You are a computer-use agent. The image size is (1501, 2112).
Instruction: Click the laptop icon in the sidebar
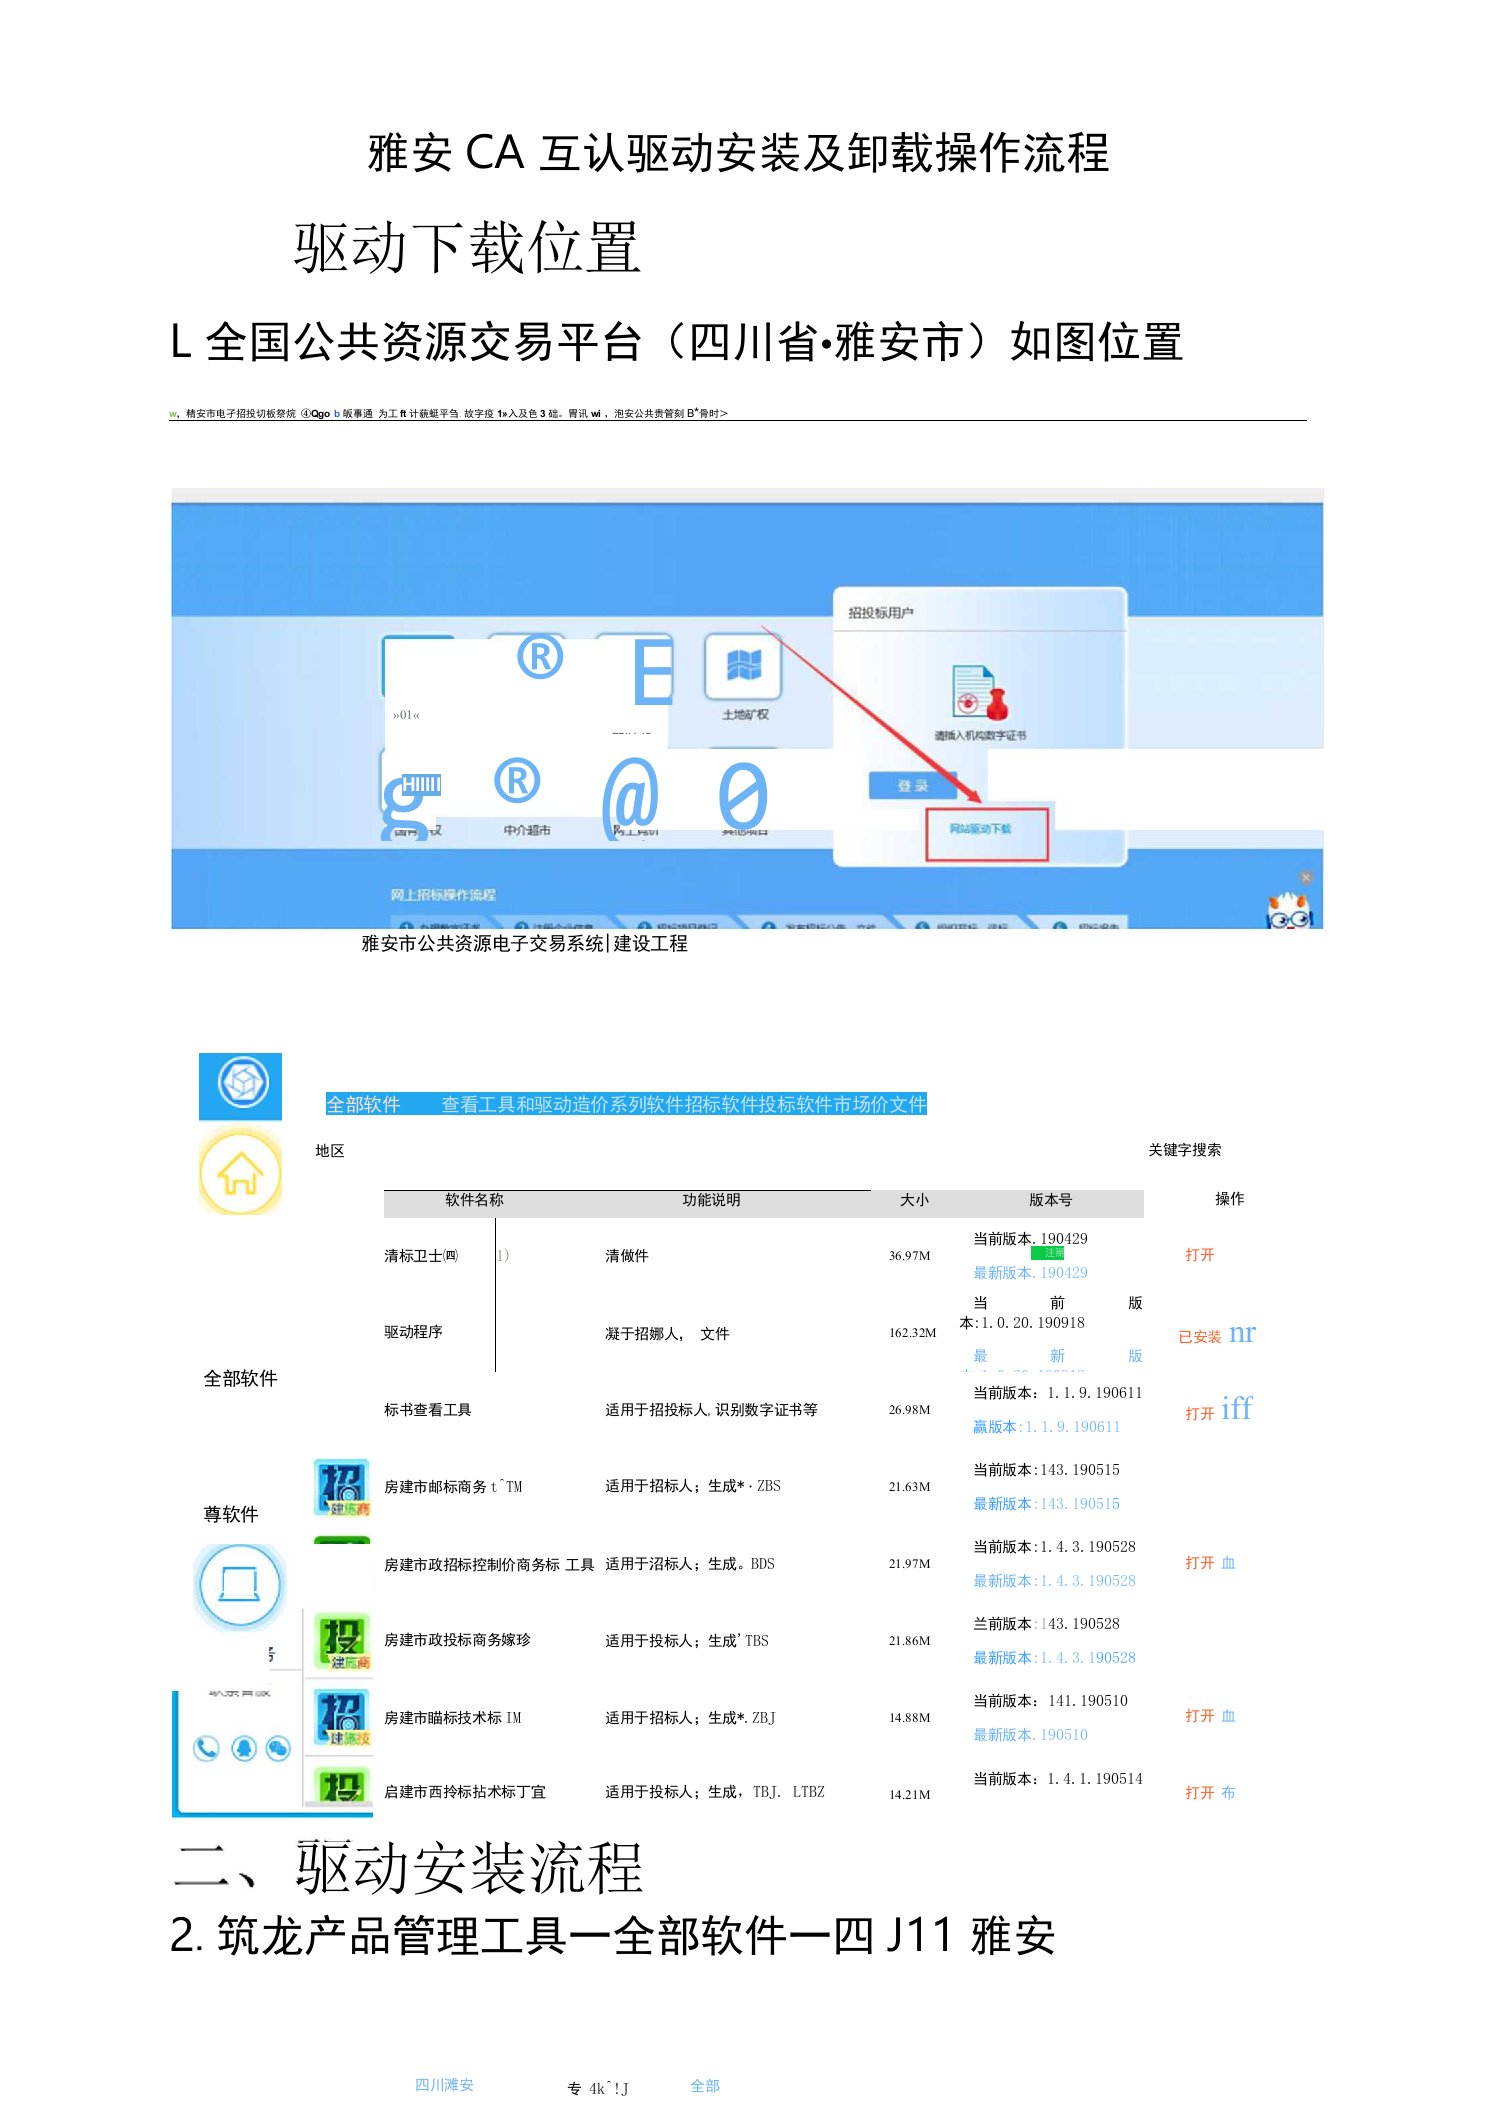pos(240,1585)
